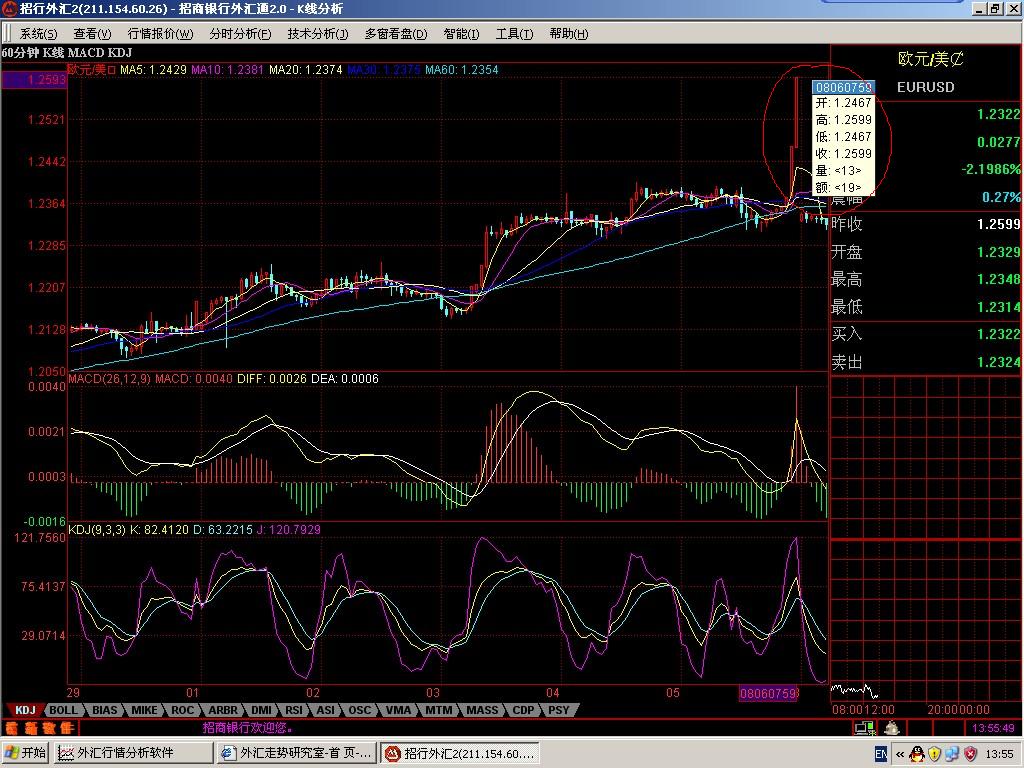Viewport: 1024px width, 768px height.
Task: Click the MA60: 1.2354 label
Action: [462, 70]
